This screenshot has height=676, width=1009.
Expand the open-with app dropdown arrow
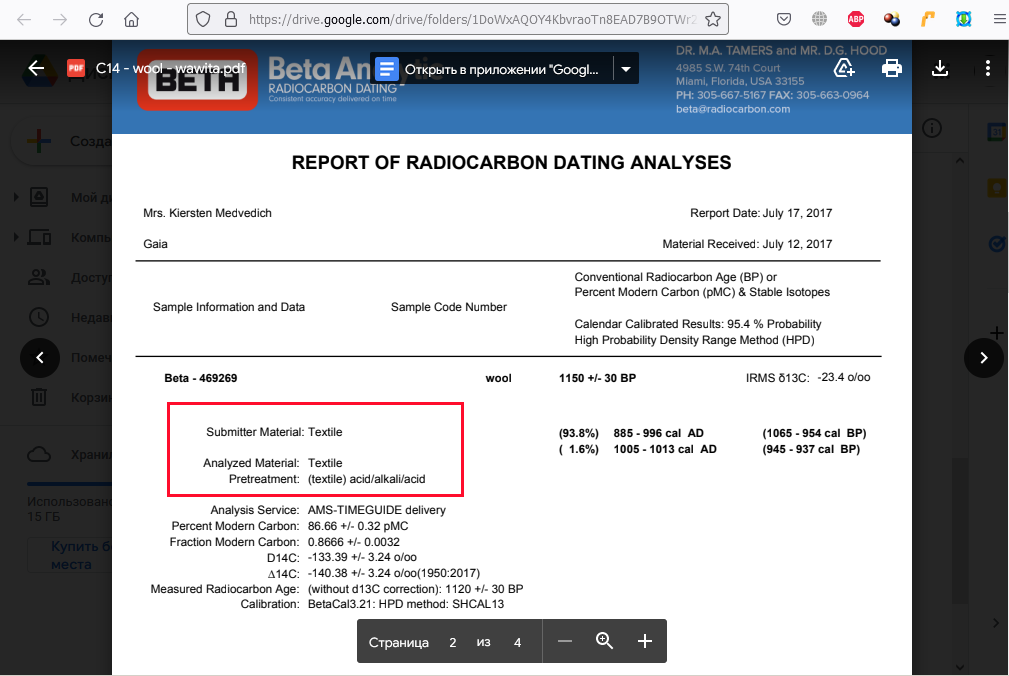625,69
